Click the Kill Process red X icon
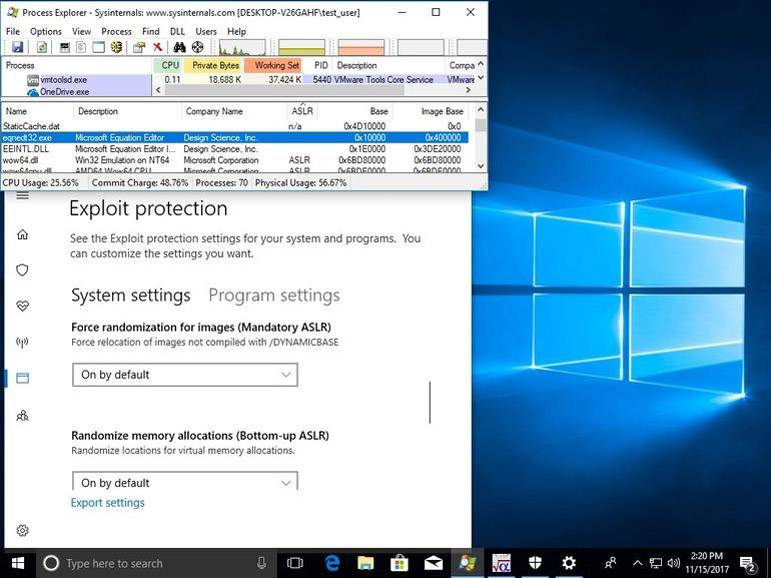 pos(157,47)
